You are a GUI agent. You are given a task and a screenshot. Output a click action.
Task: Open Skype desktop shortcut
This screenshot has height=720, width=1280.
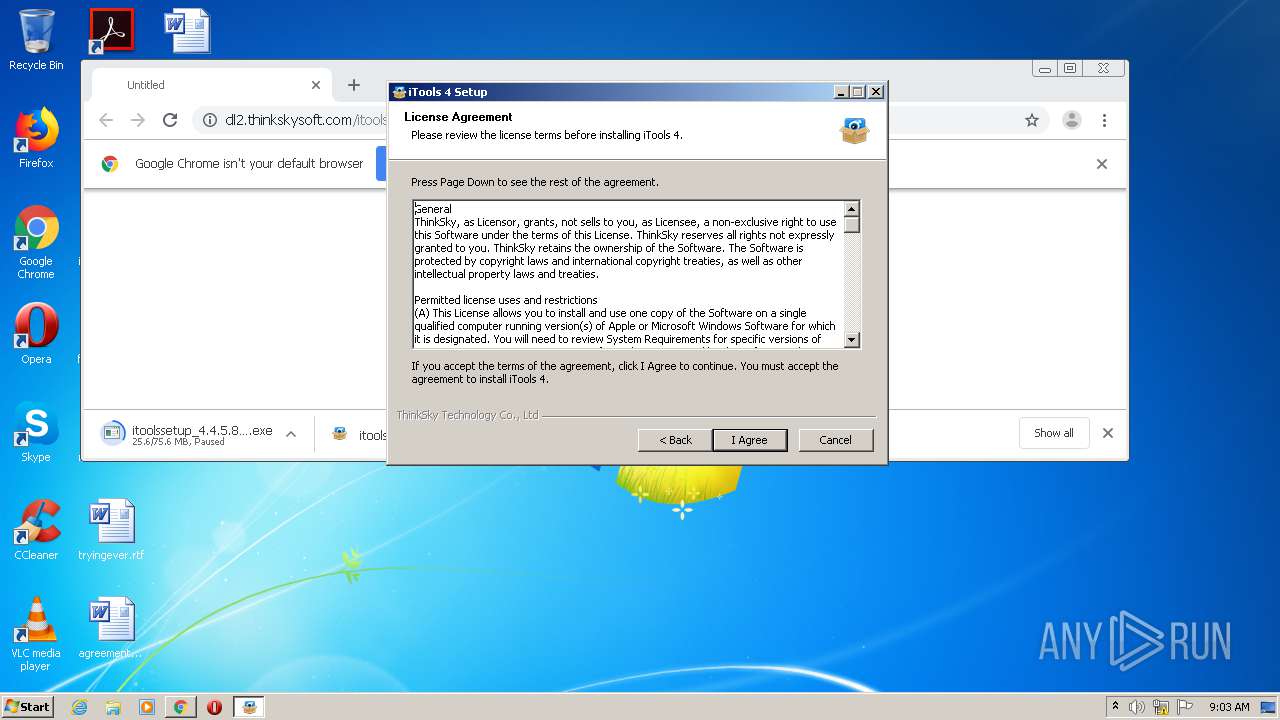tap(36, 432)
